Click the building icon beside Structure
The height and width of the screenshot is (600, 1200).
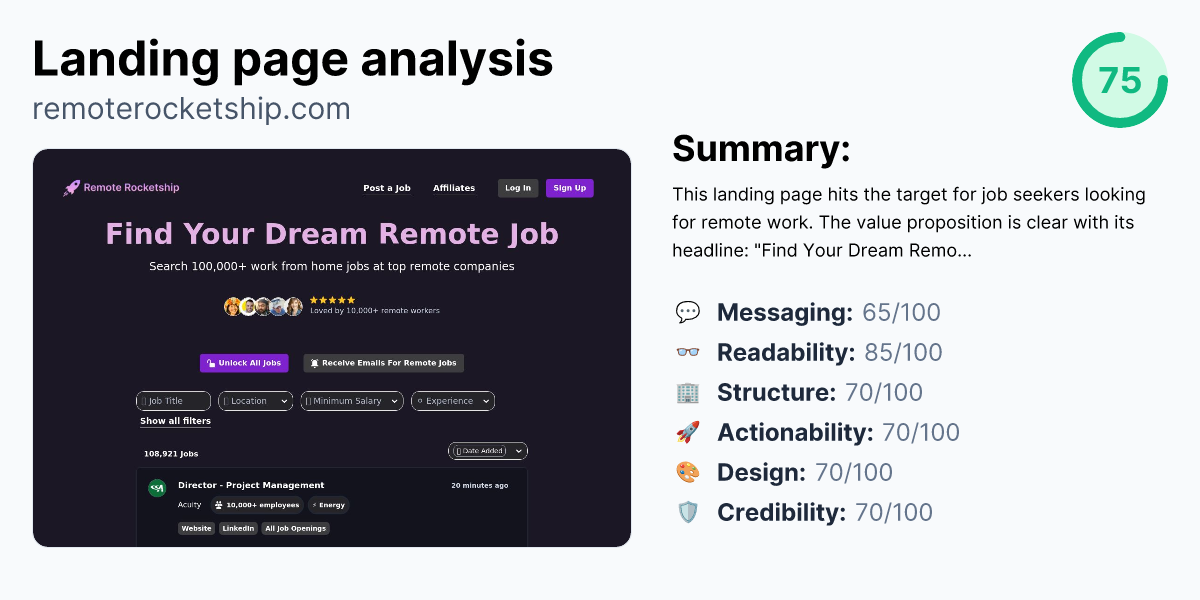coord(688,392)
